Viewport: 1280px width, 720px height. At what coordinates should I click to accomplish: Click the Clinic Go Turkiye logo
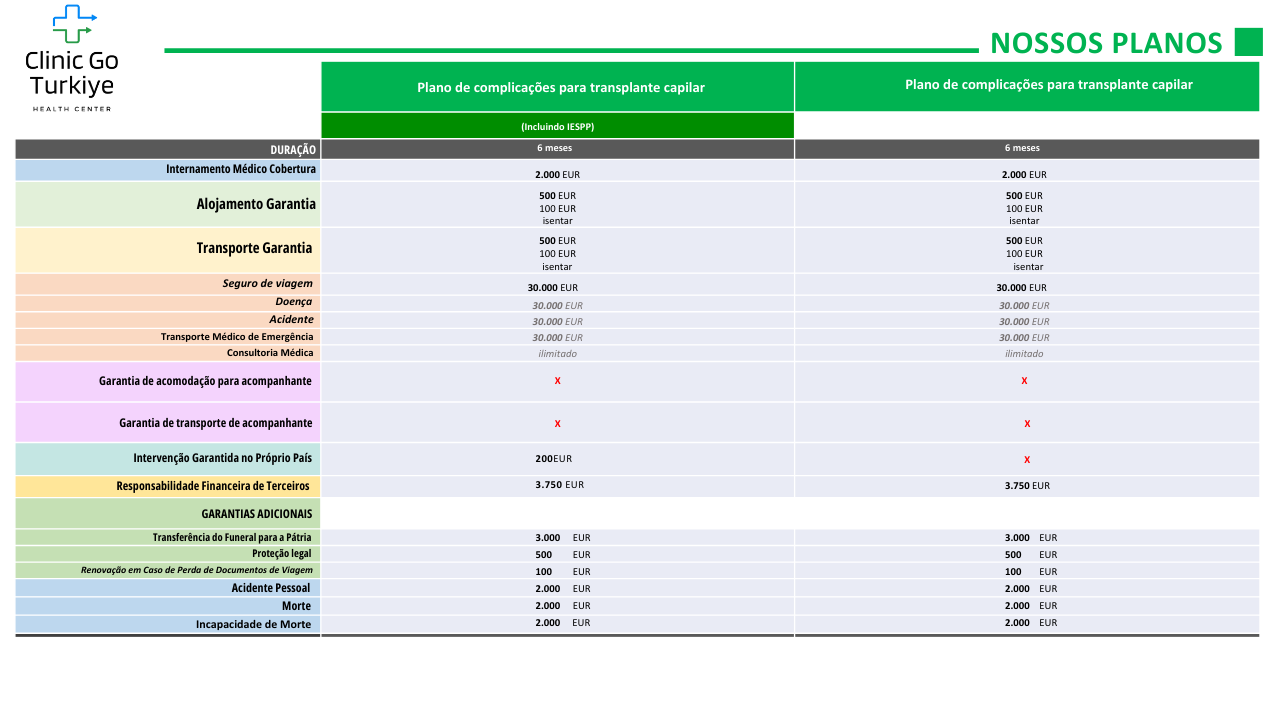71,59
